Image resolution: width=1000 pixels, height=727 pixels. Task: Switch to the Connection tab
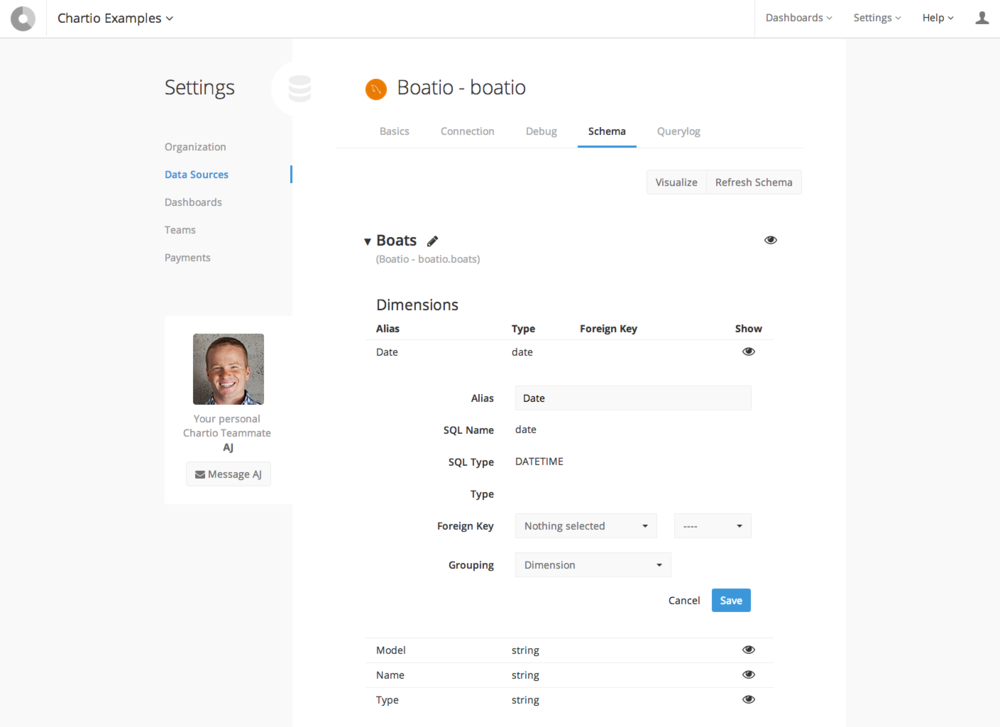pos(467,131)
